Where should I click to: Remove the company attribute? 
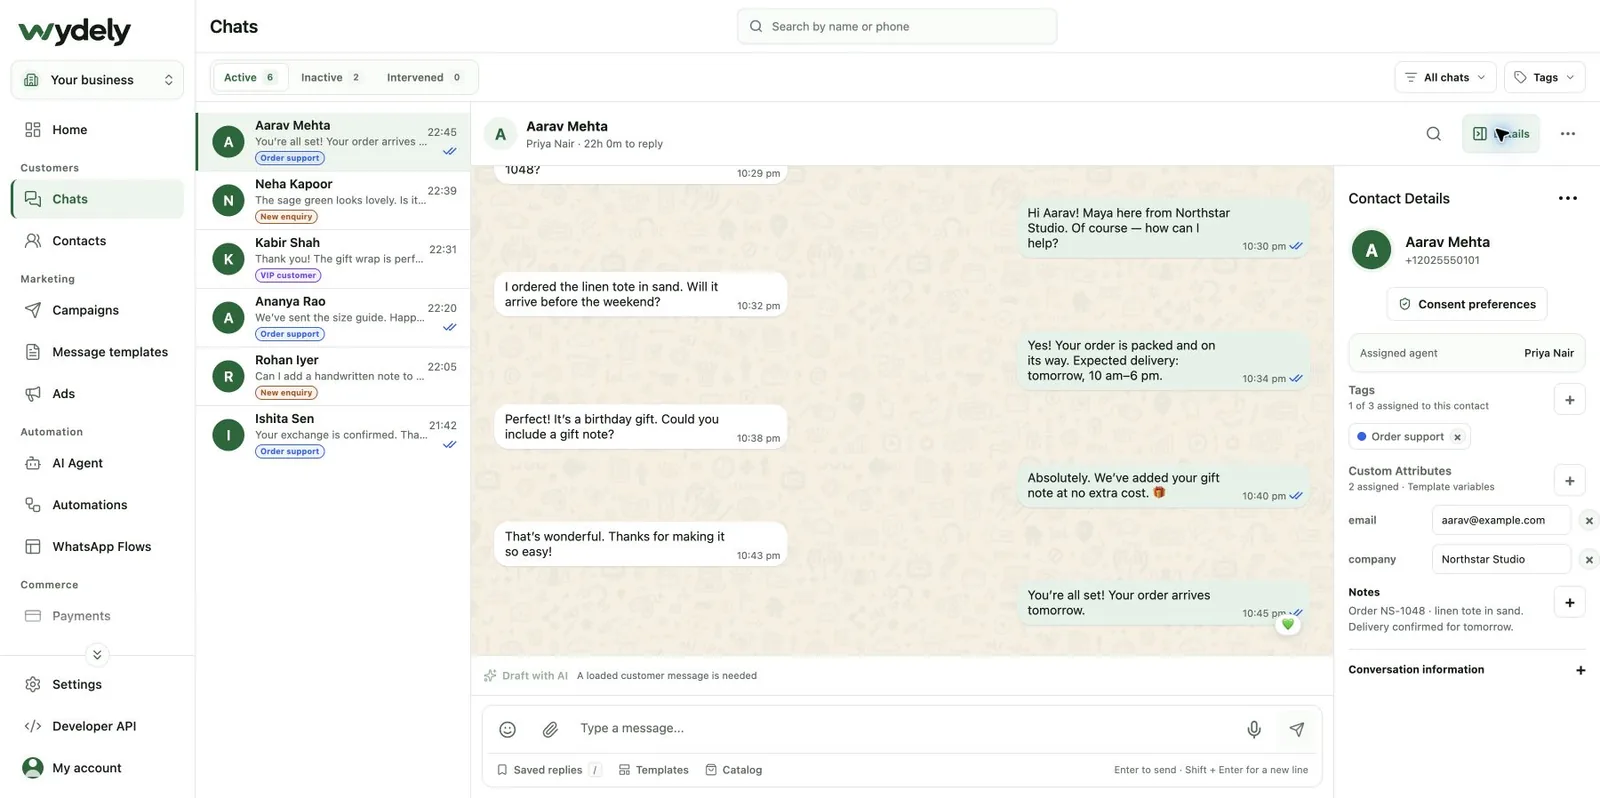tap(1588, 560)
